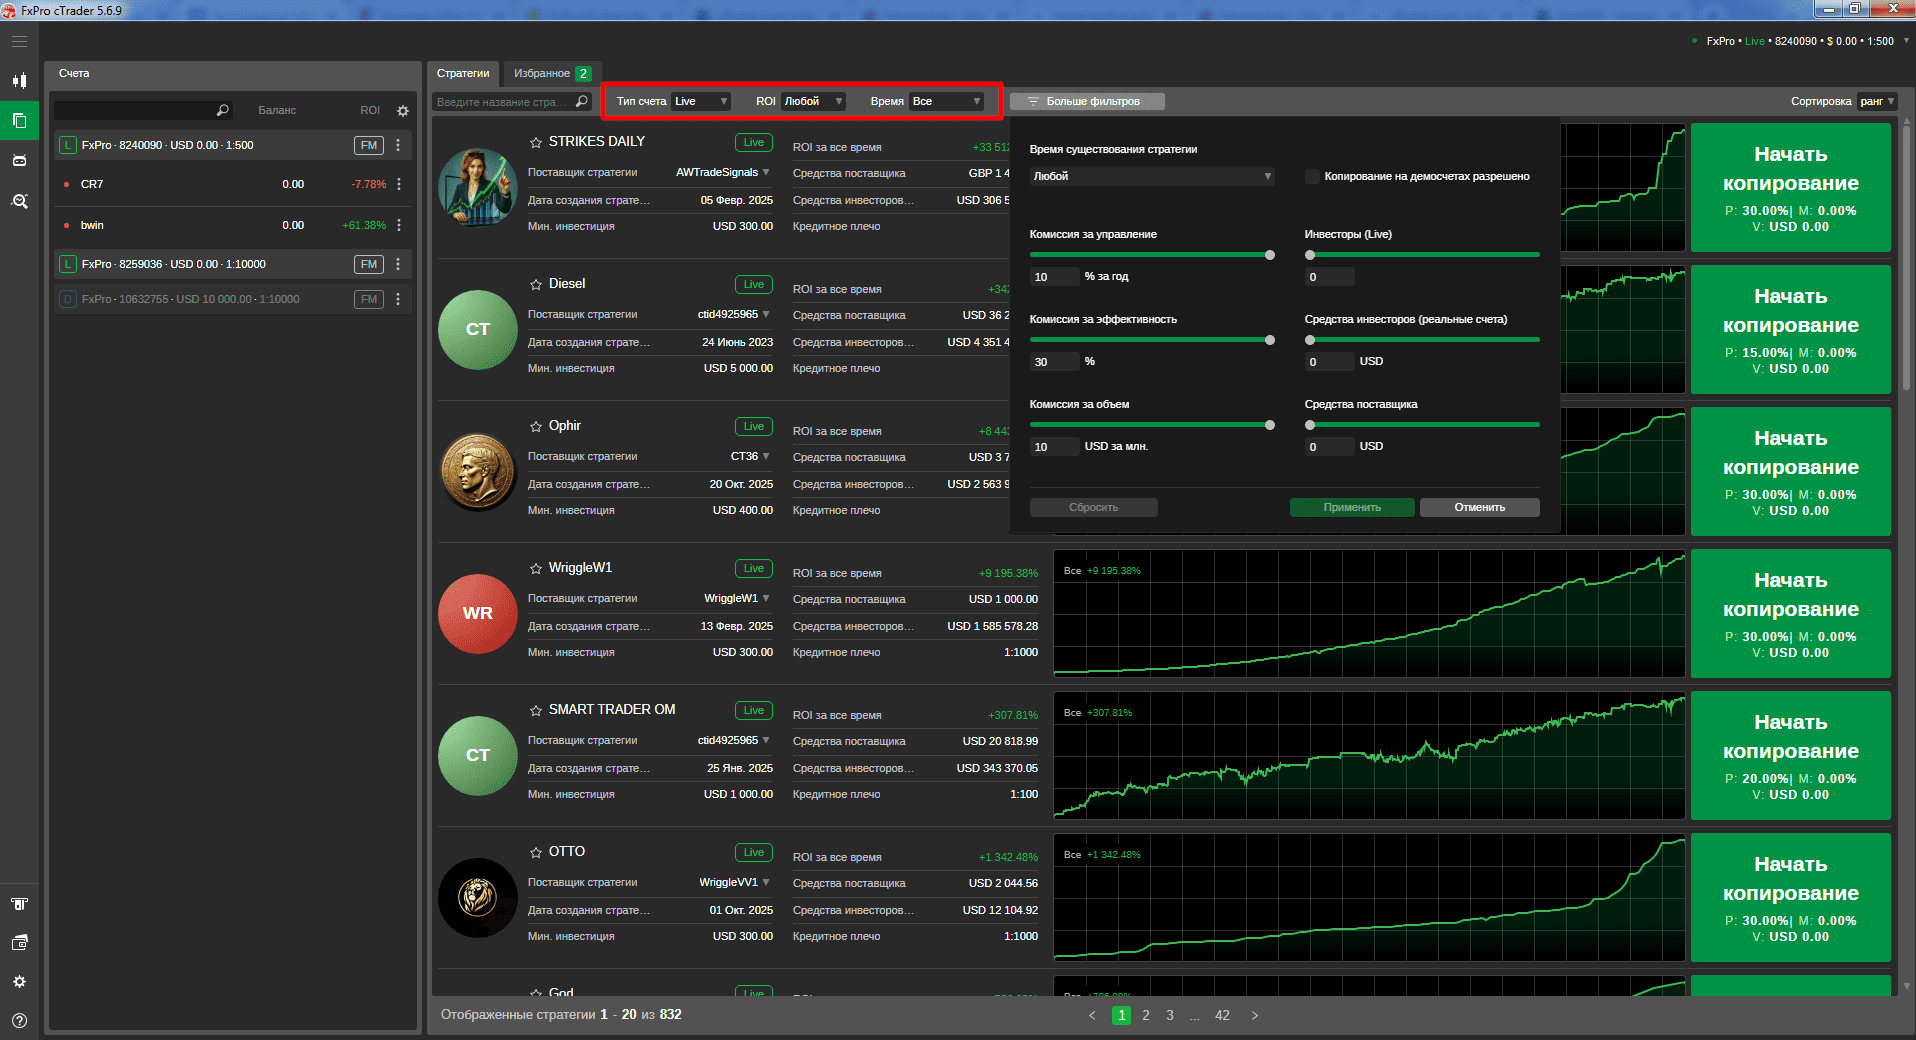Click the Отменить button

tap(1479, 507)
